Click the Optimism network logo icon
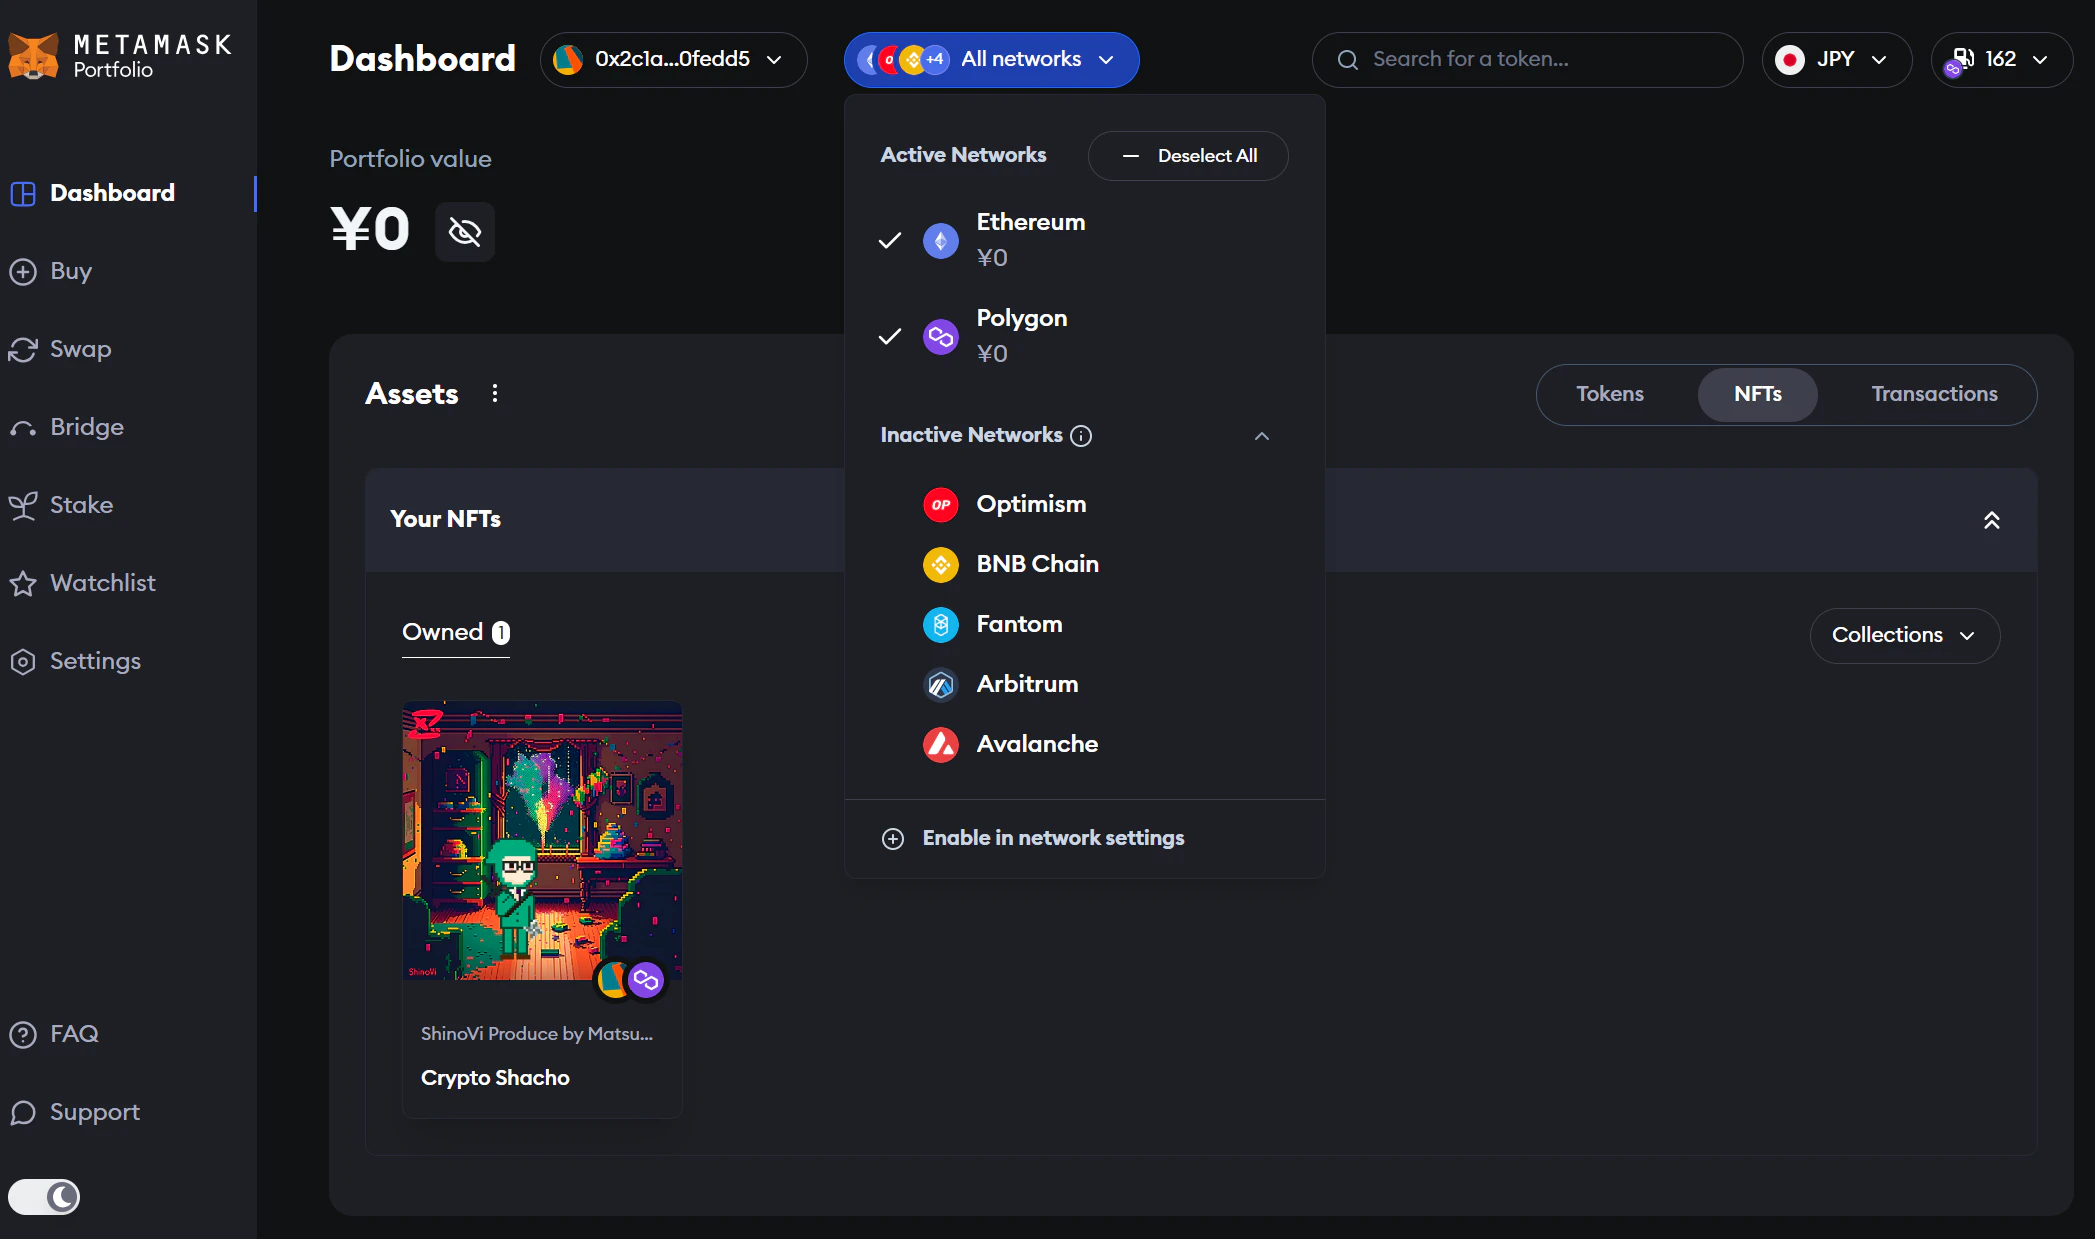Image resolution: width=2095 pixels, height=1239 pixels. point(941,504)
